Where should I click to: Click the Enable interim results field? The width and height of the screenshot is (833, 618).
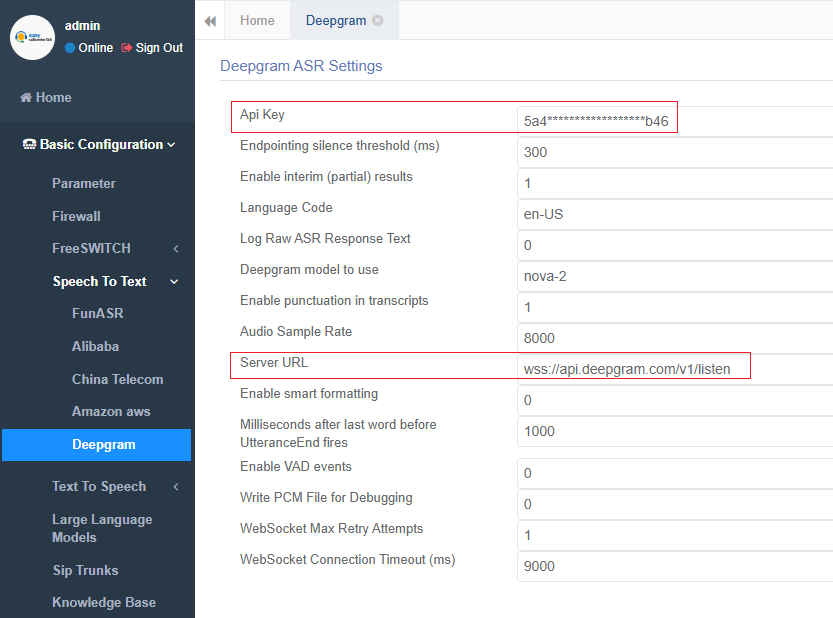pyautogui.click(x=675, y=183)
